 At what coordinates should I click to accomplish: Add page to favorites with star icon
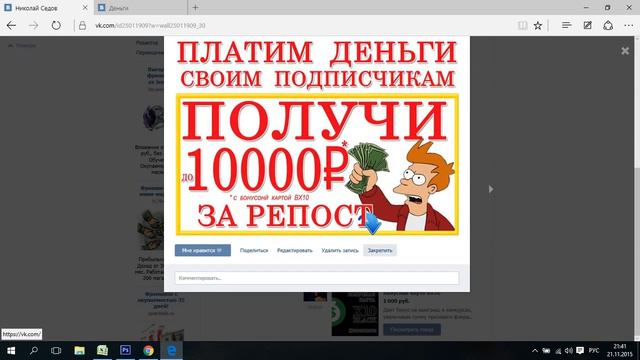click(x=538, y=25)
